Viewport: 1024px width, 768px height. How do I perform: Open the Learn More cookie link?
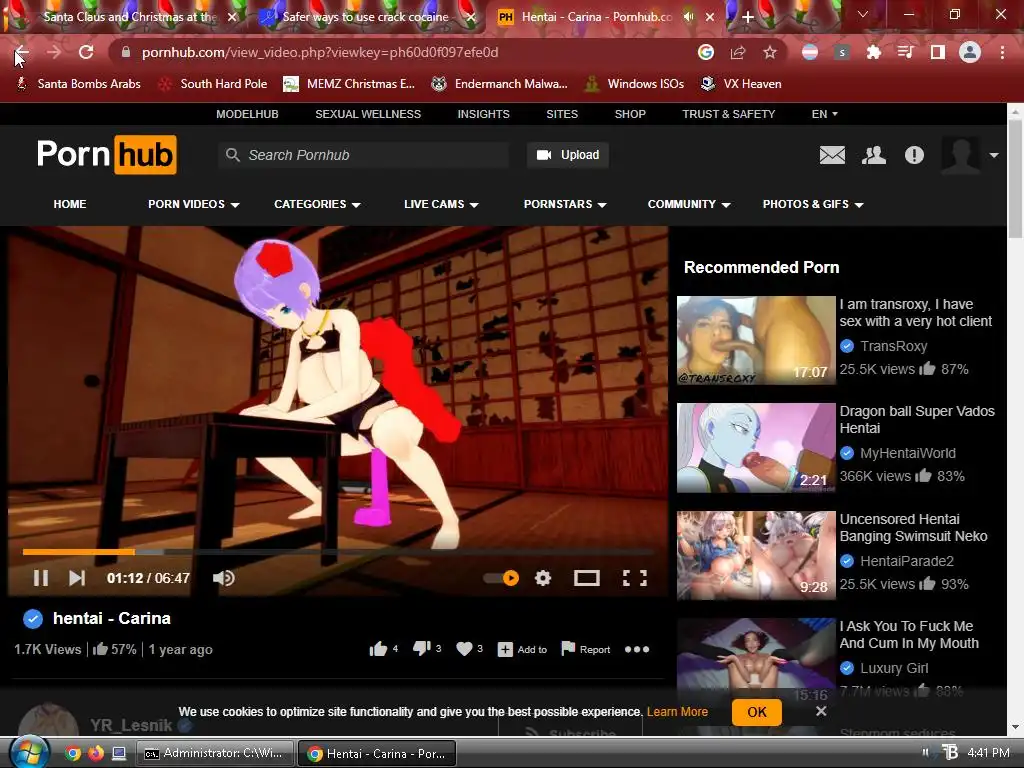coord(677,712)
